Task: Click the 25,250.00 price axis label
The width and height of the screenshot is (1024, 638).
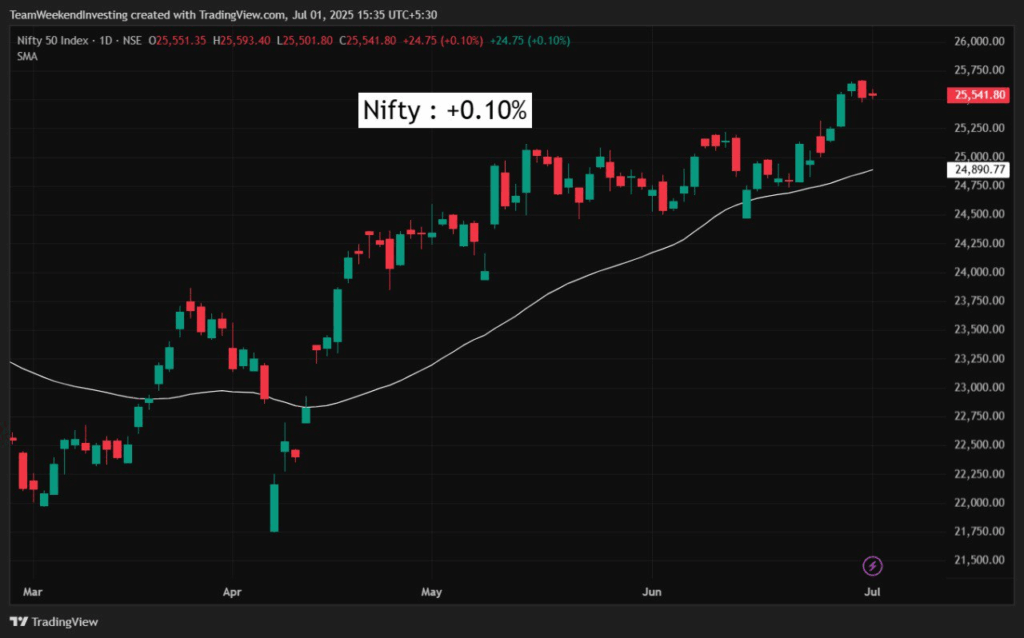Action: 979,128
